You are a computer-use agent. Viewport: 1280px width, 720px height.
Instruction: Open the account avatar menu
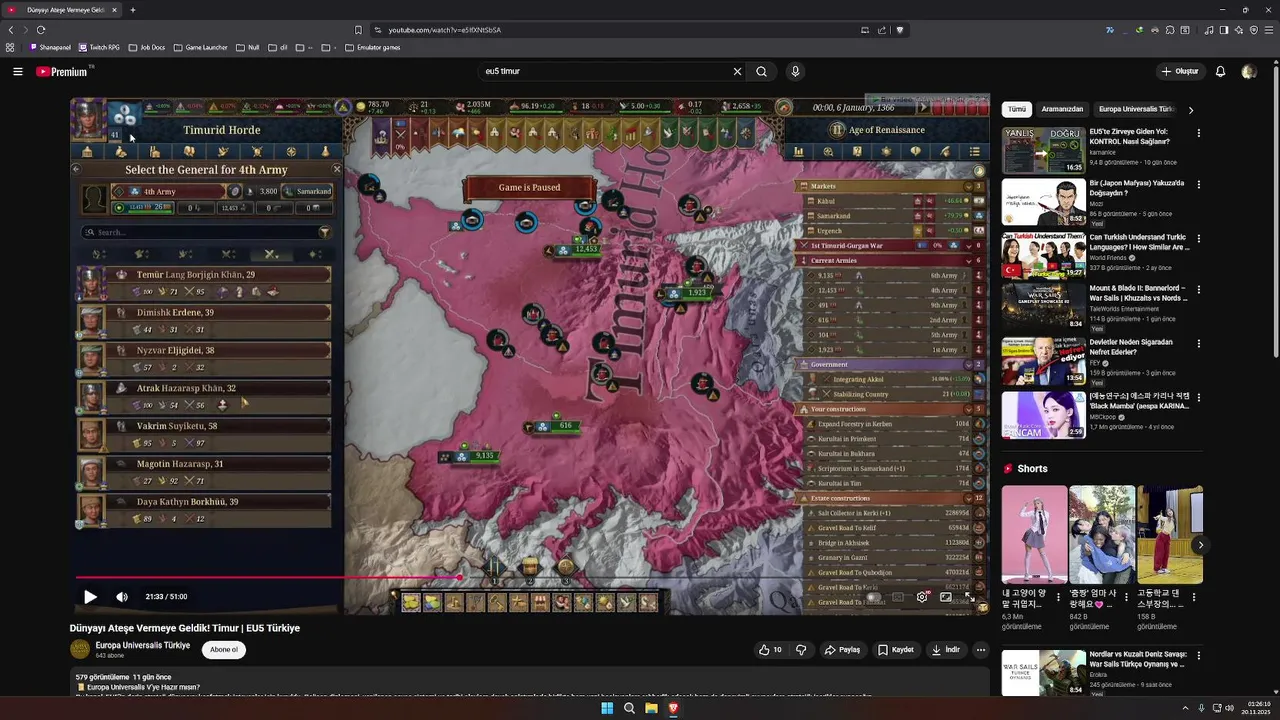tap(1249, 72)
